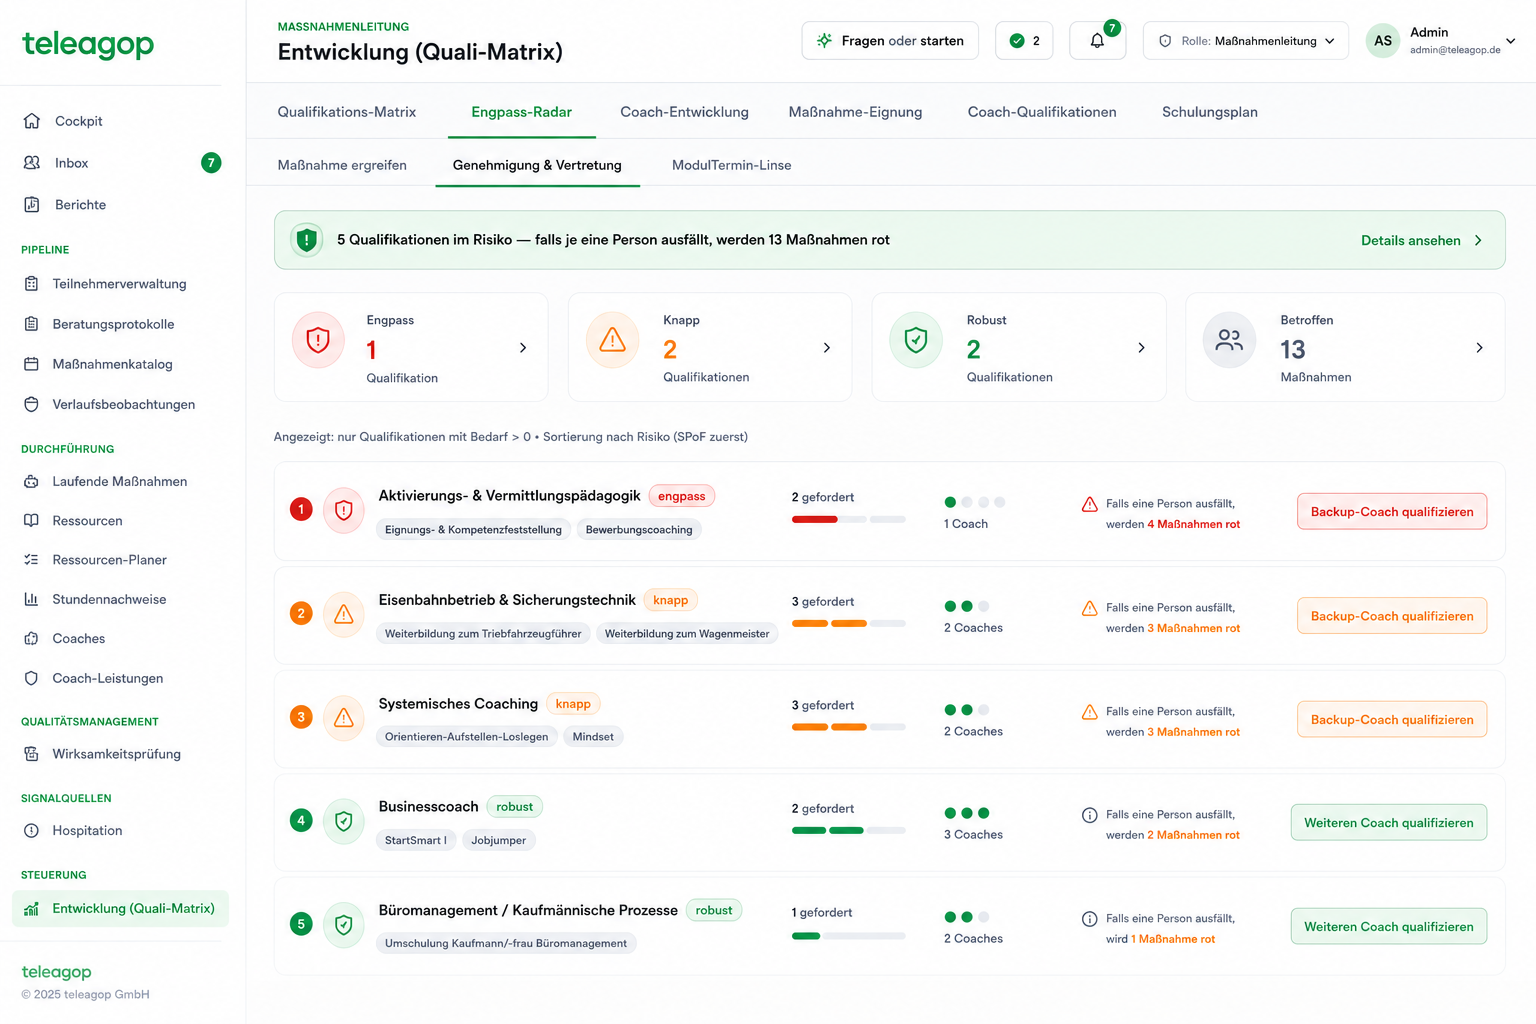This screenshot has height=1024, width=1536.
Task: Click the green checkmark counter button
Action: pos(1024,41)
